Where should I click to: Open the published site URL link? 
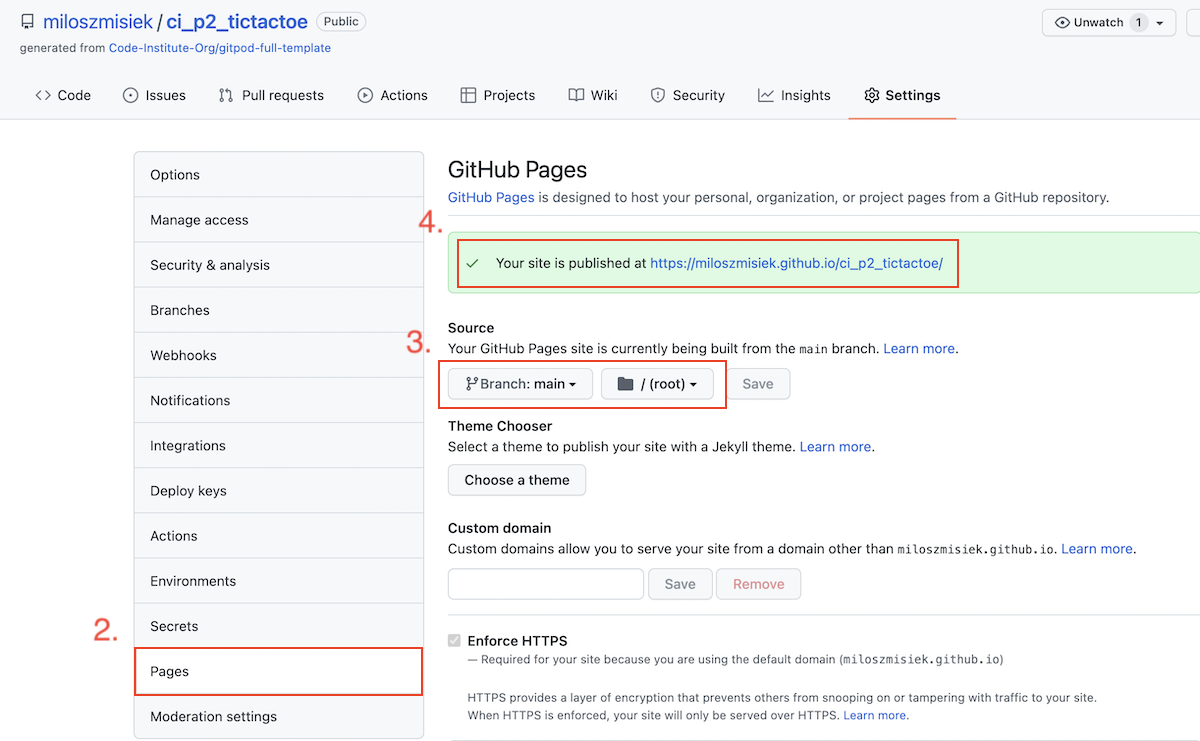pyautogui.click(x=796, y=264)
